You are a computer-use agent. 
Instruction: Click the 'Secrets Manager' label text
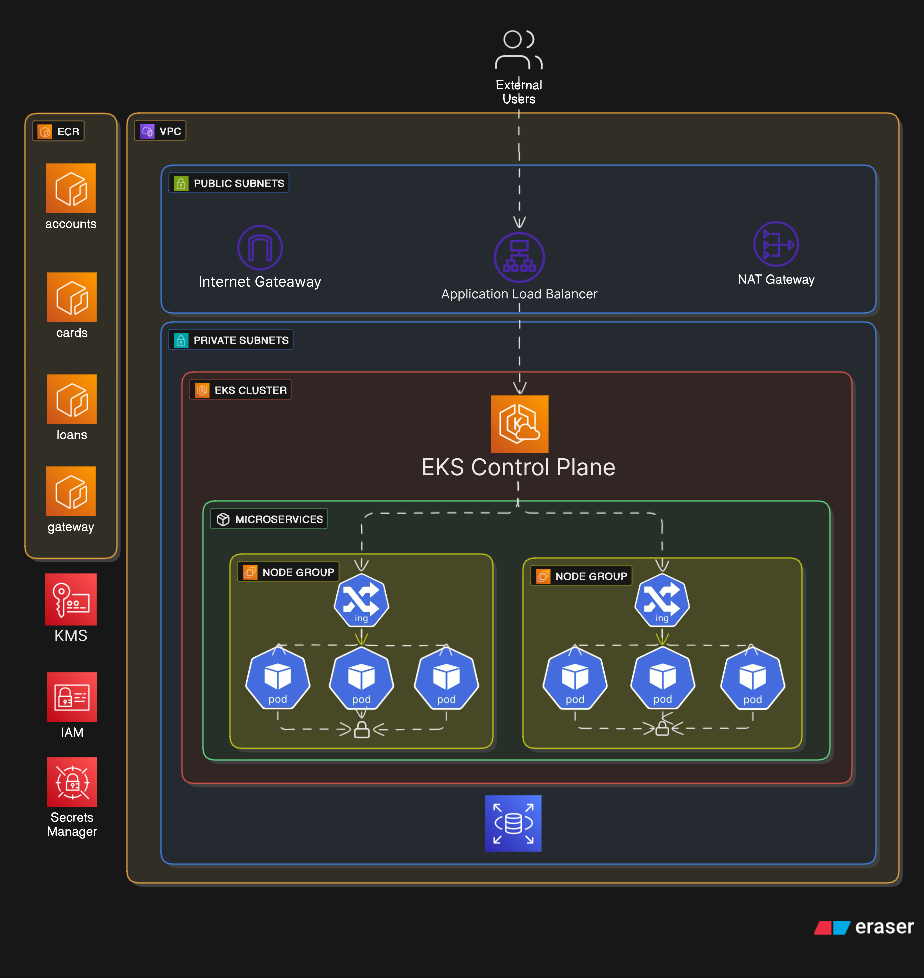pyautogui.click(x=72, y=825)
